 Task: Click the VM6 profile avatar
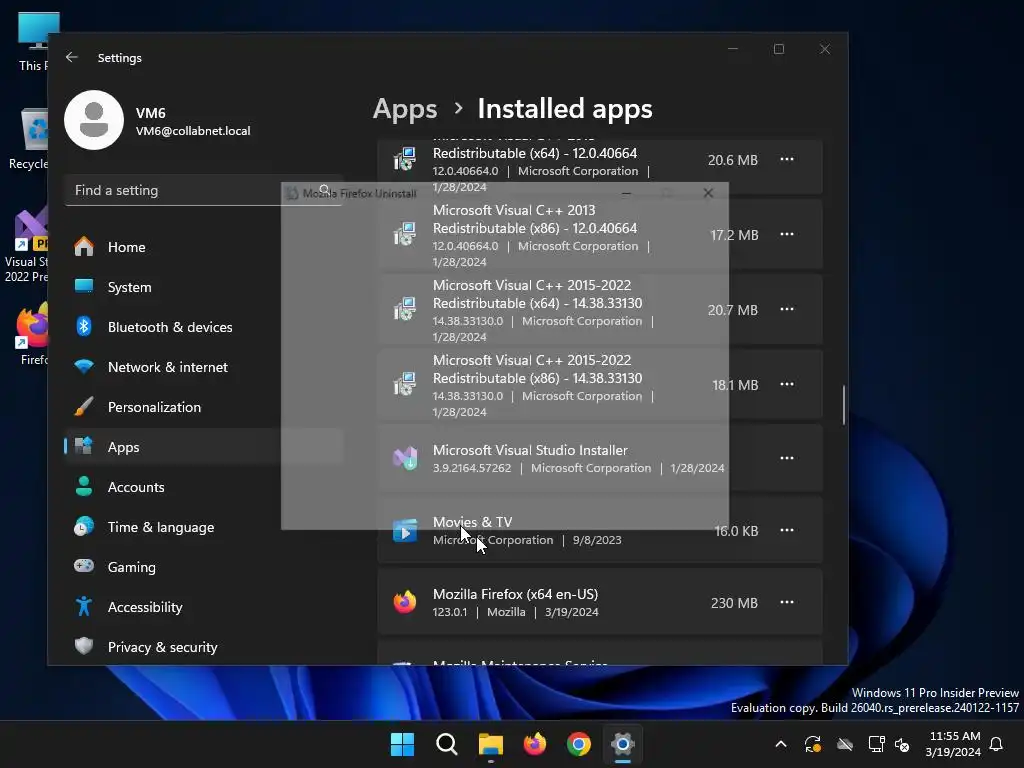click(94, 120)
